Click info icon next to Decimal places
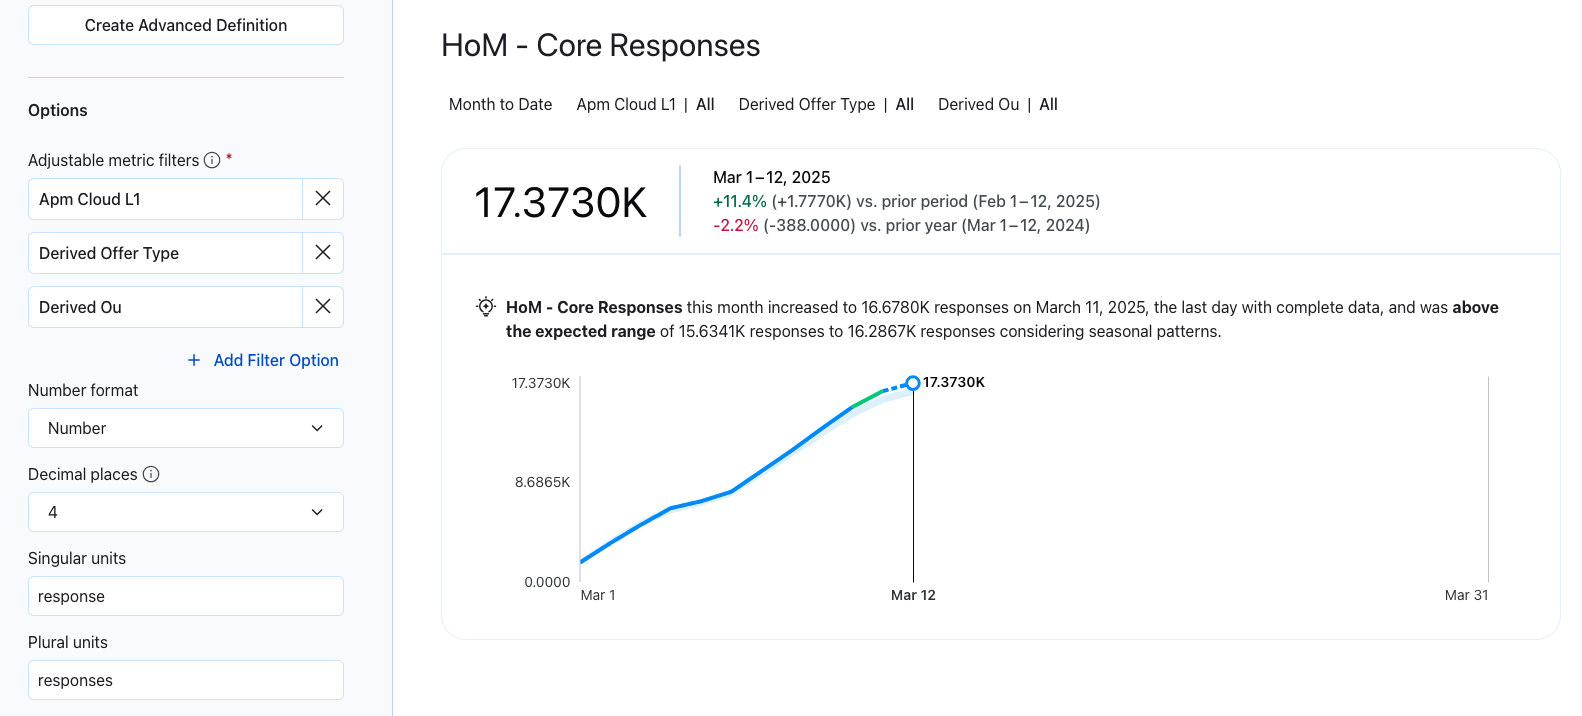Viewport: 1582px width, 716px height. (x=151, y=474)
